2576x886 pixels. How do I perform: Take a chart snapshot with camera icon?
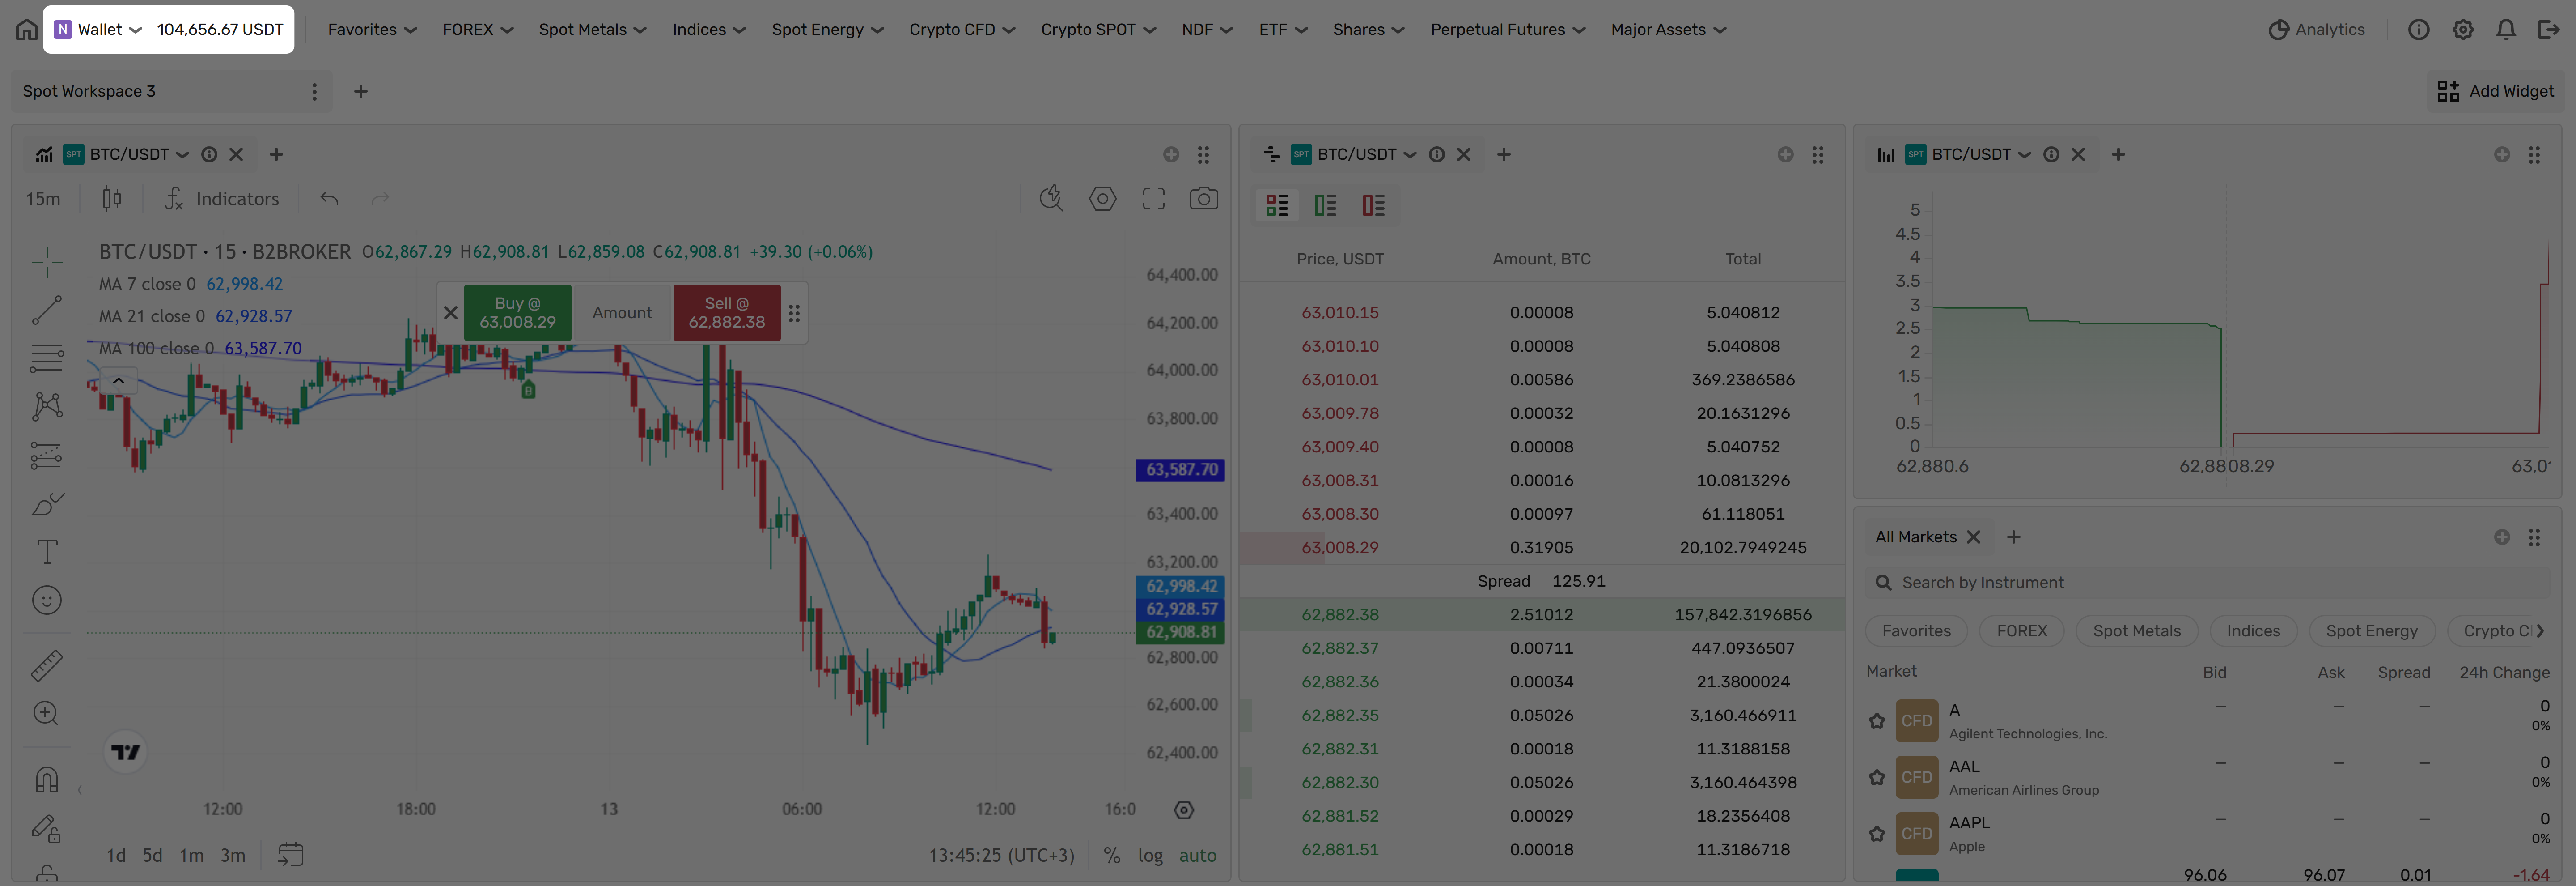click(x=1203, y=199)
